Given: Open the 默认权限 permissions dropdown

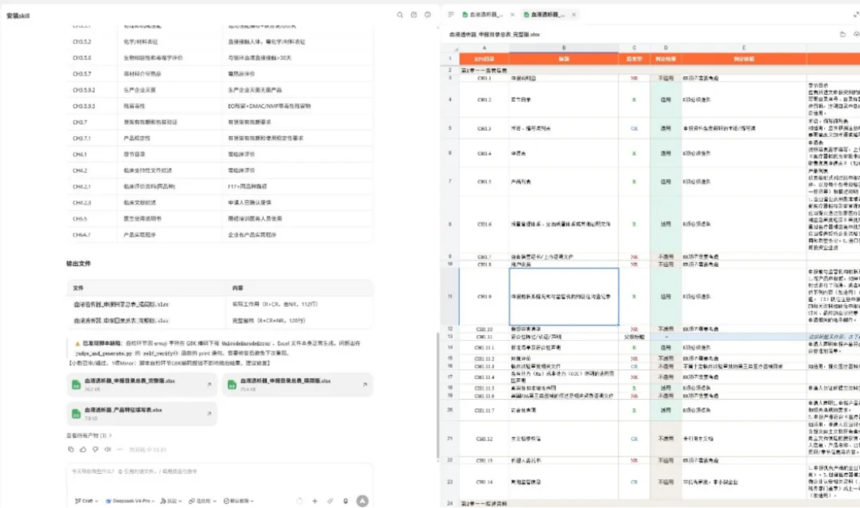Looking at the screenshot, I should point(239,501).
